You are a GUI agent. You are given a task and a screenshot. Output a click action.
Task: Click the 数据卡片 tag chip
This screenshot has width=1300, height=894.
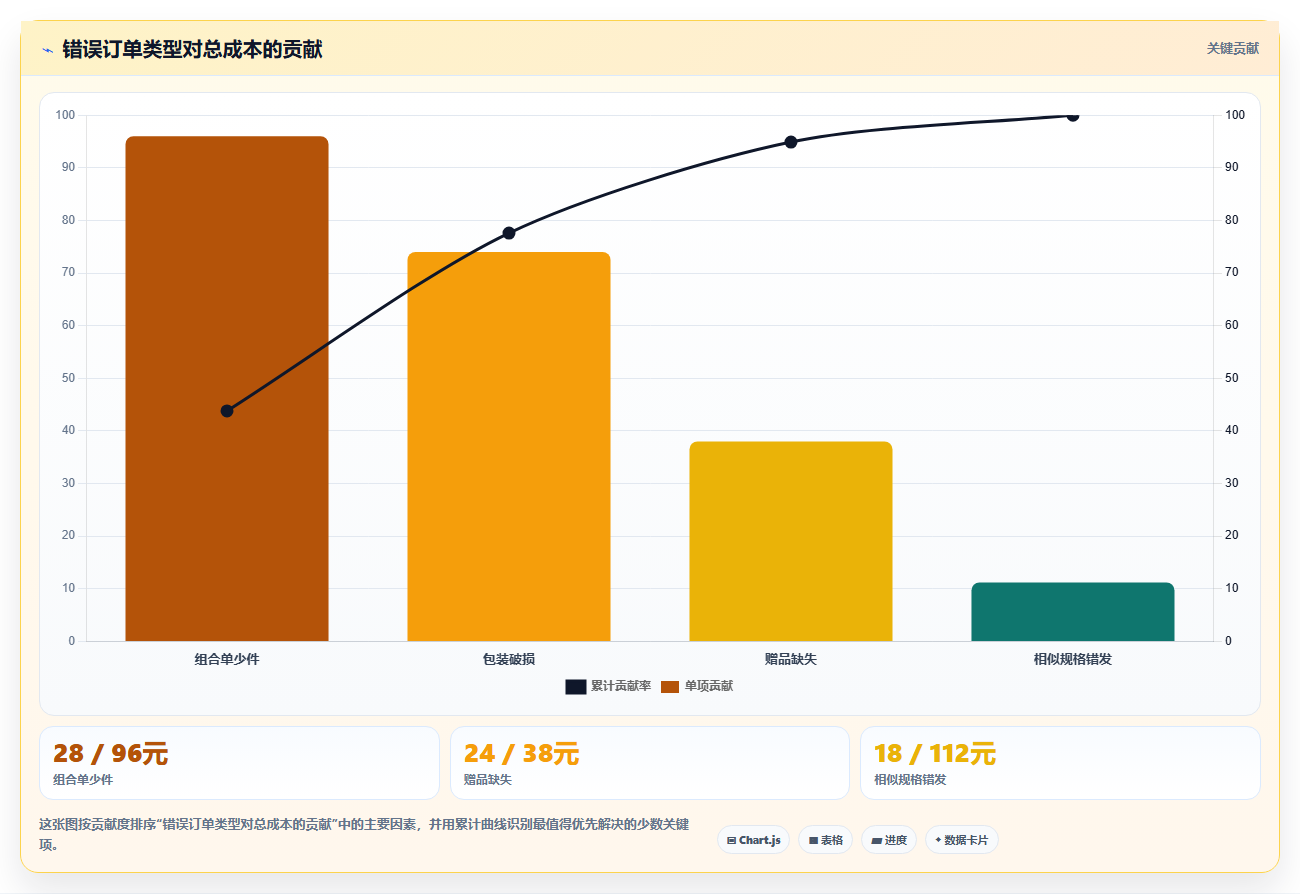pos(961,840)
